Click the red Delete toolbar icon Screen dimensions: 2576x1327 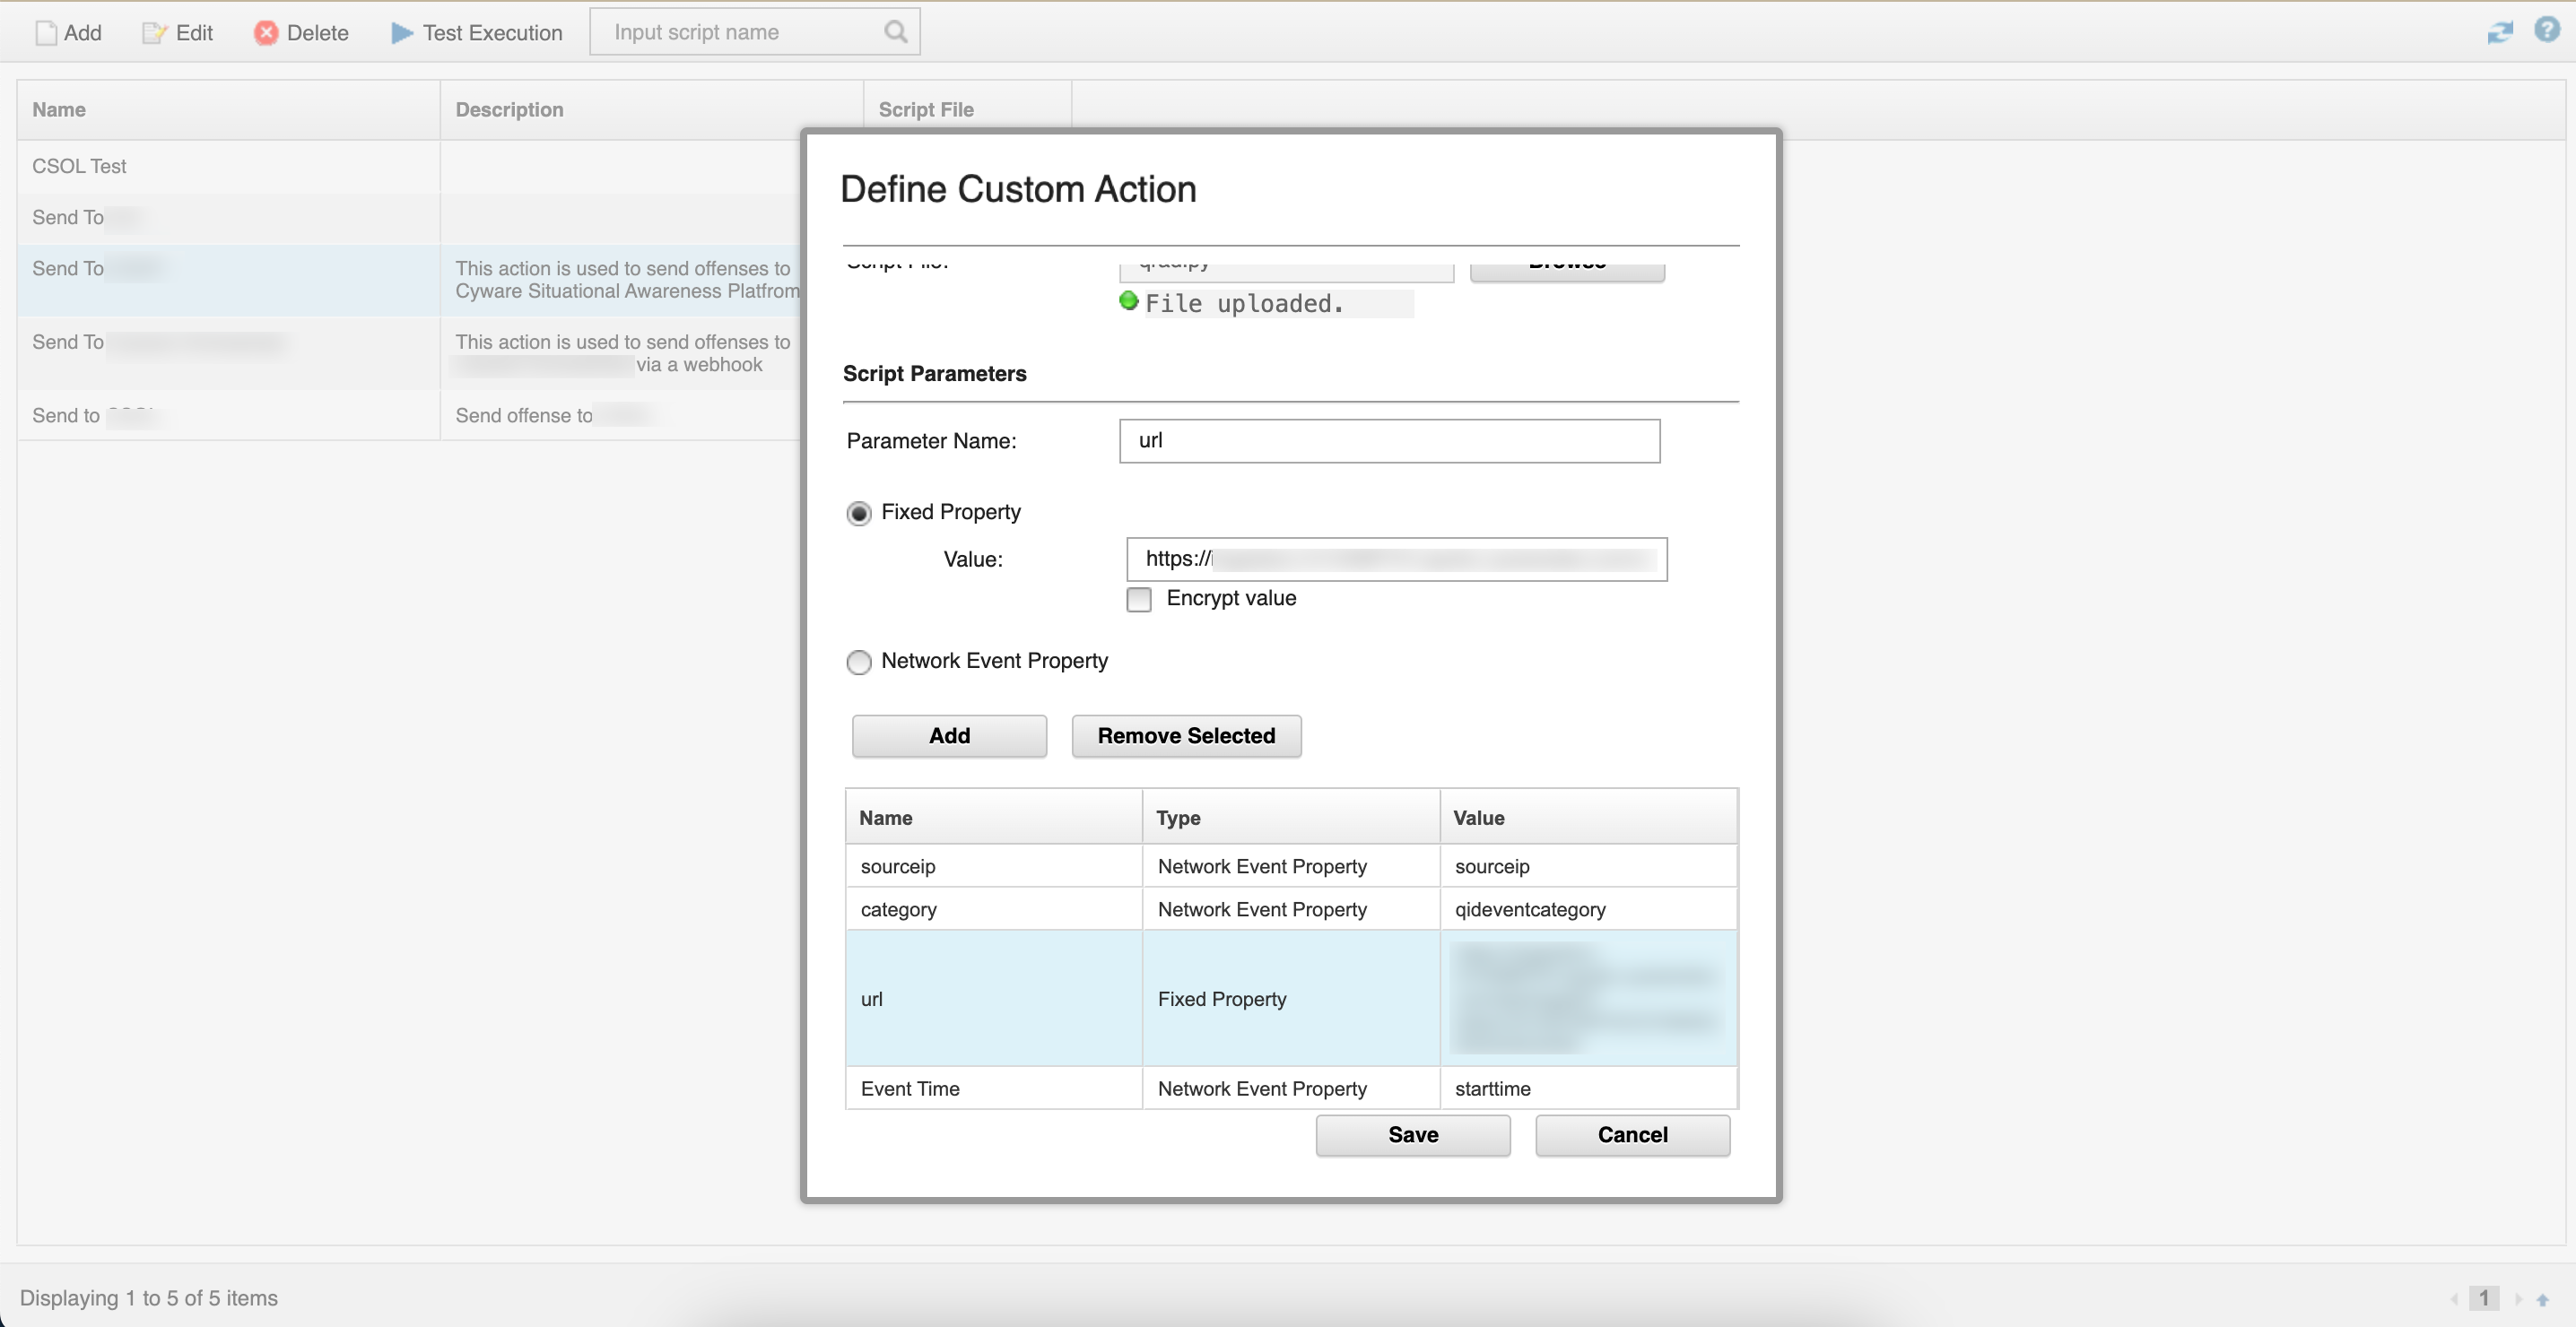pyautogui.click(x=266, y=33)
